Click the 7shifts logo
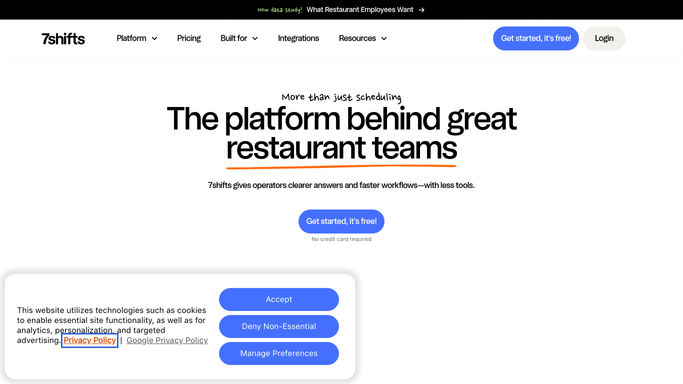Screen dimensions: 683x384 (63, 39)
